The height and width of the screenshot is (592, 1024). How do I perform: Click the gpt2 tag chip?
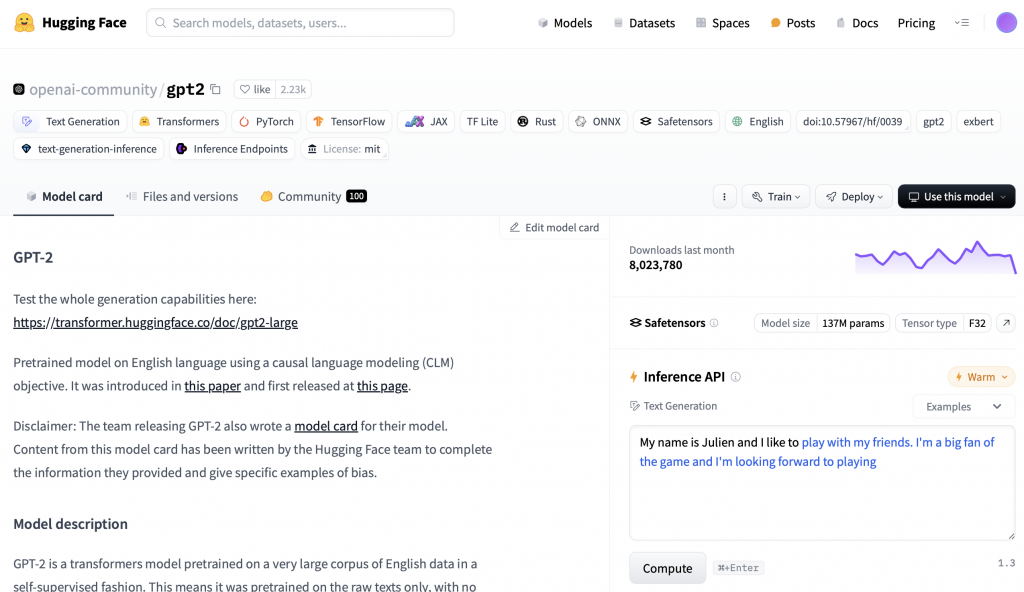(x=933, y=122)
